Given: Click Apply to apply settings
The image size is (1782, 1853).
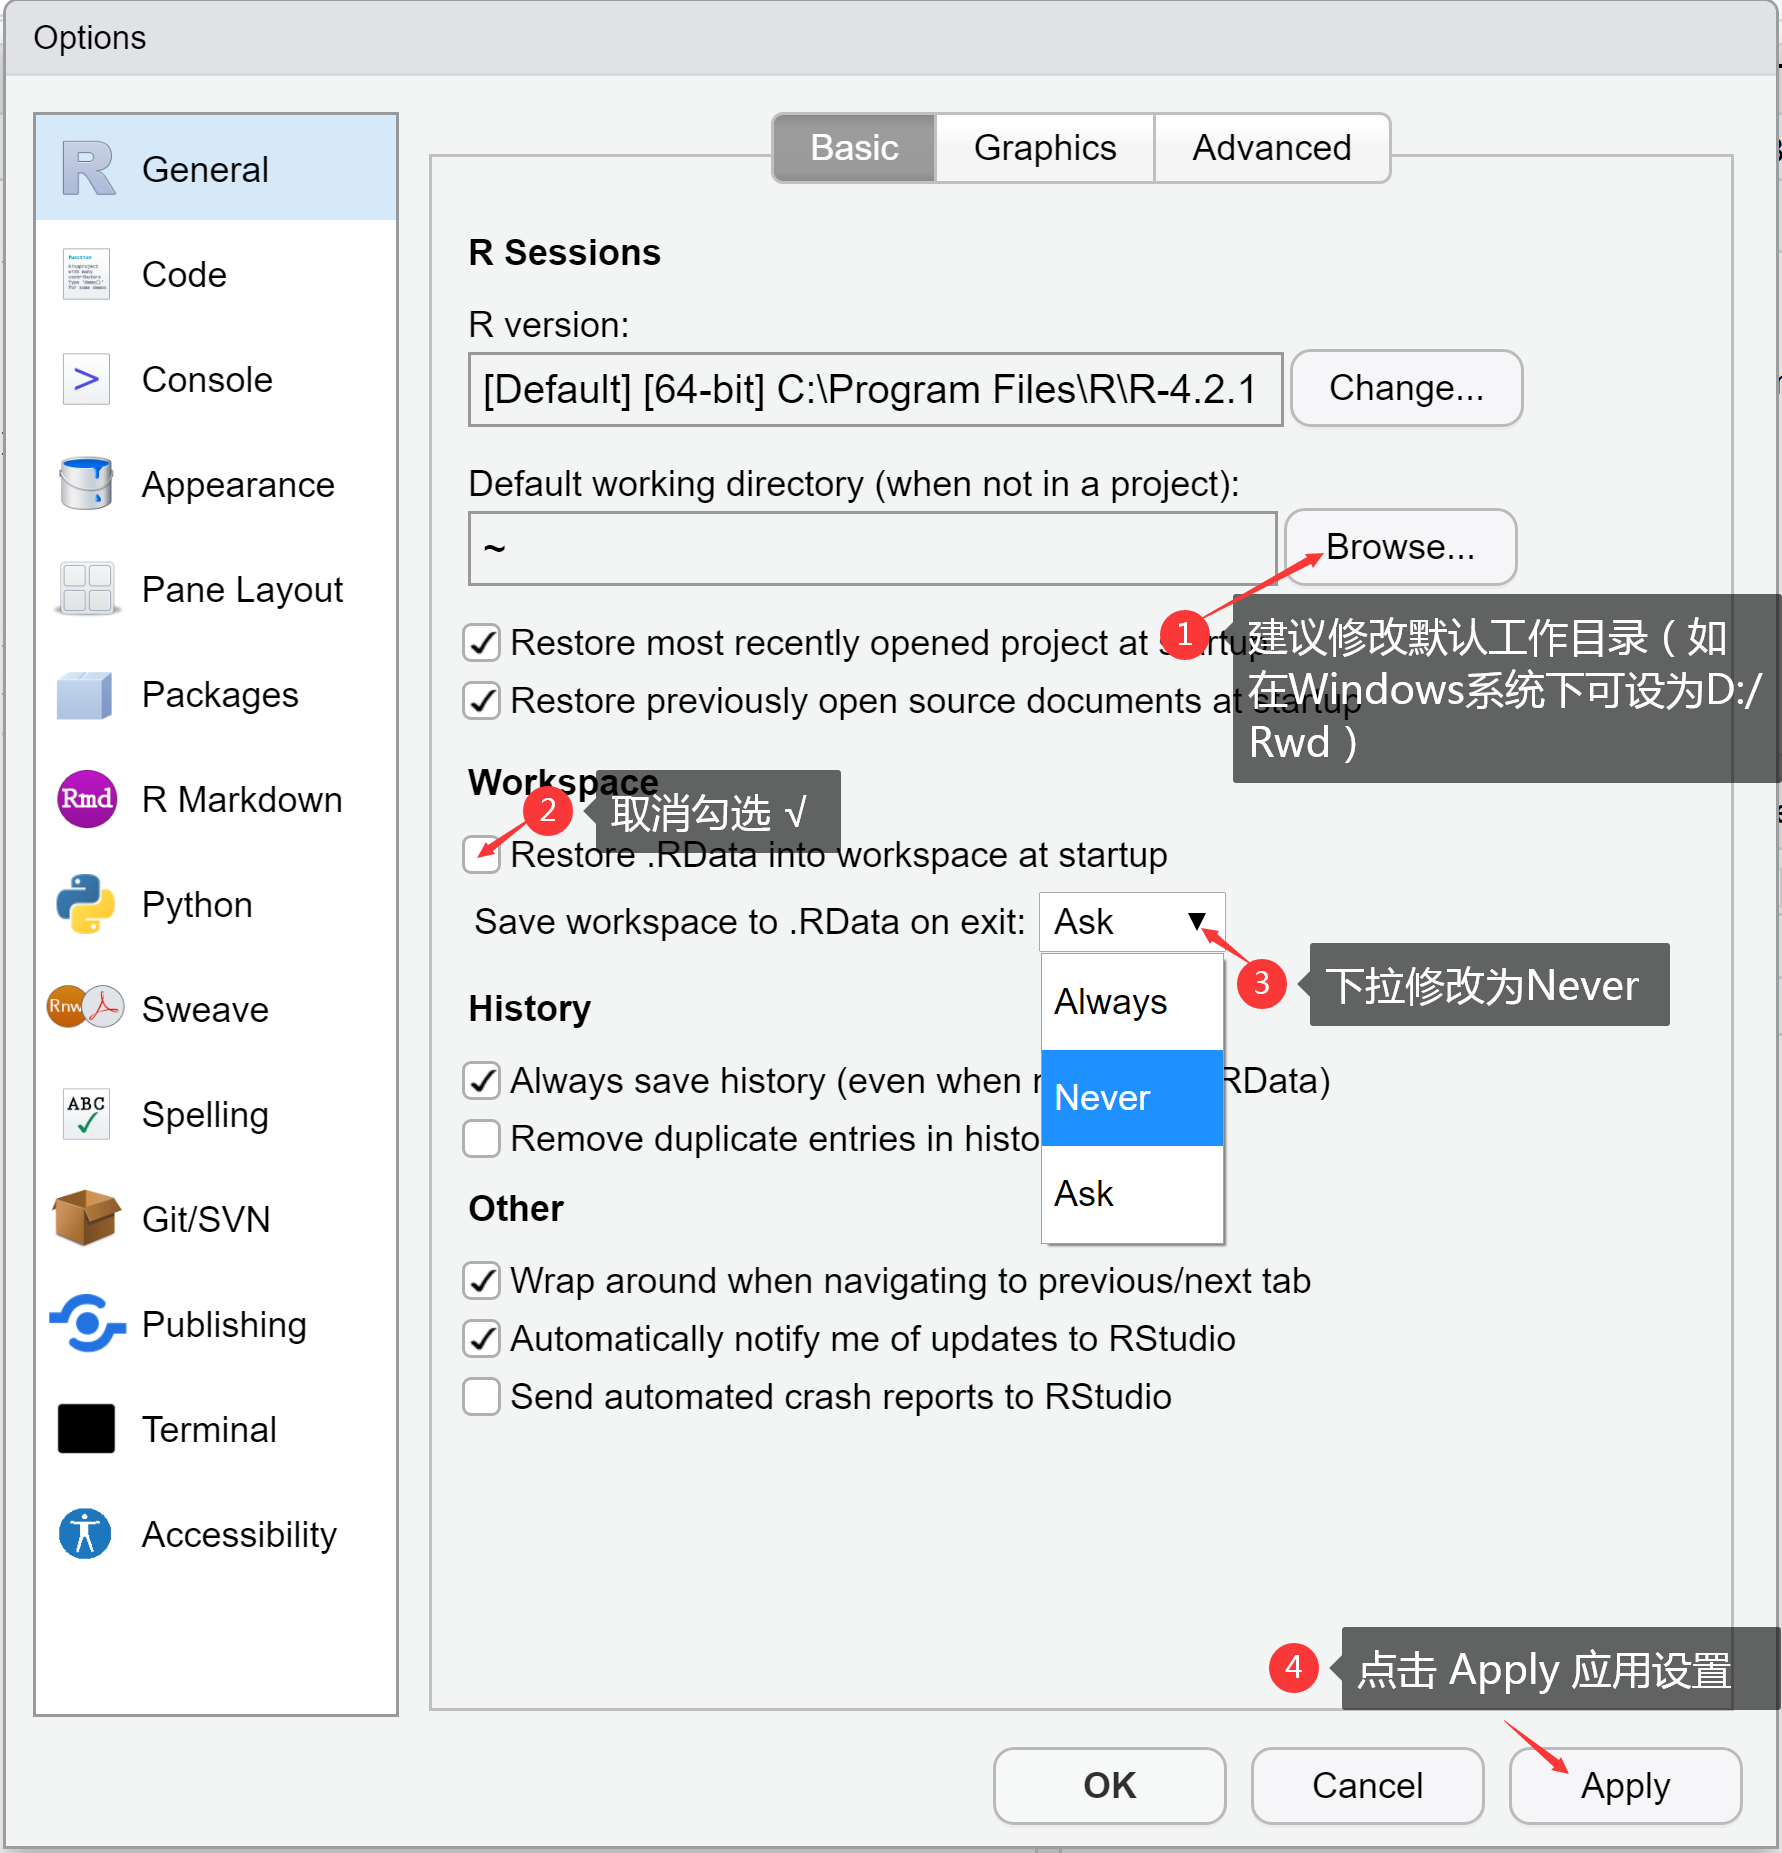Looking at the screenshot, I should [1625, 1785].
